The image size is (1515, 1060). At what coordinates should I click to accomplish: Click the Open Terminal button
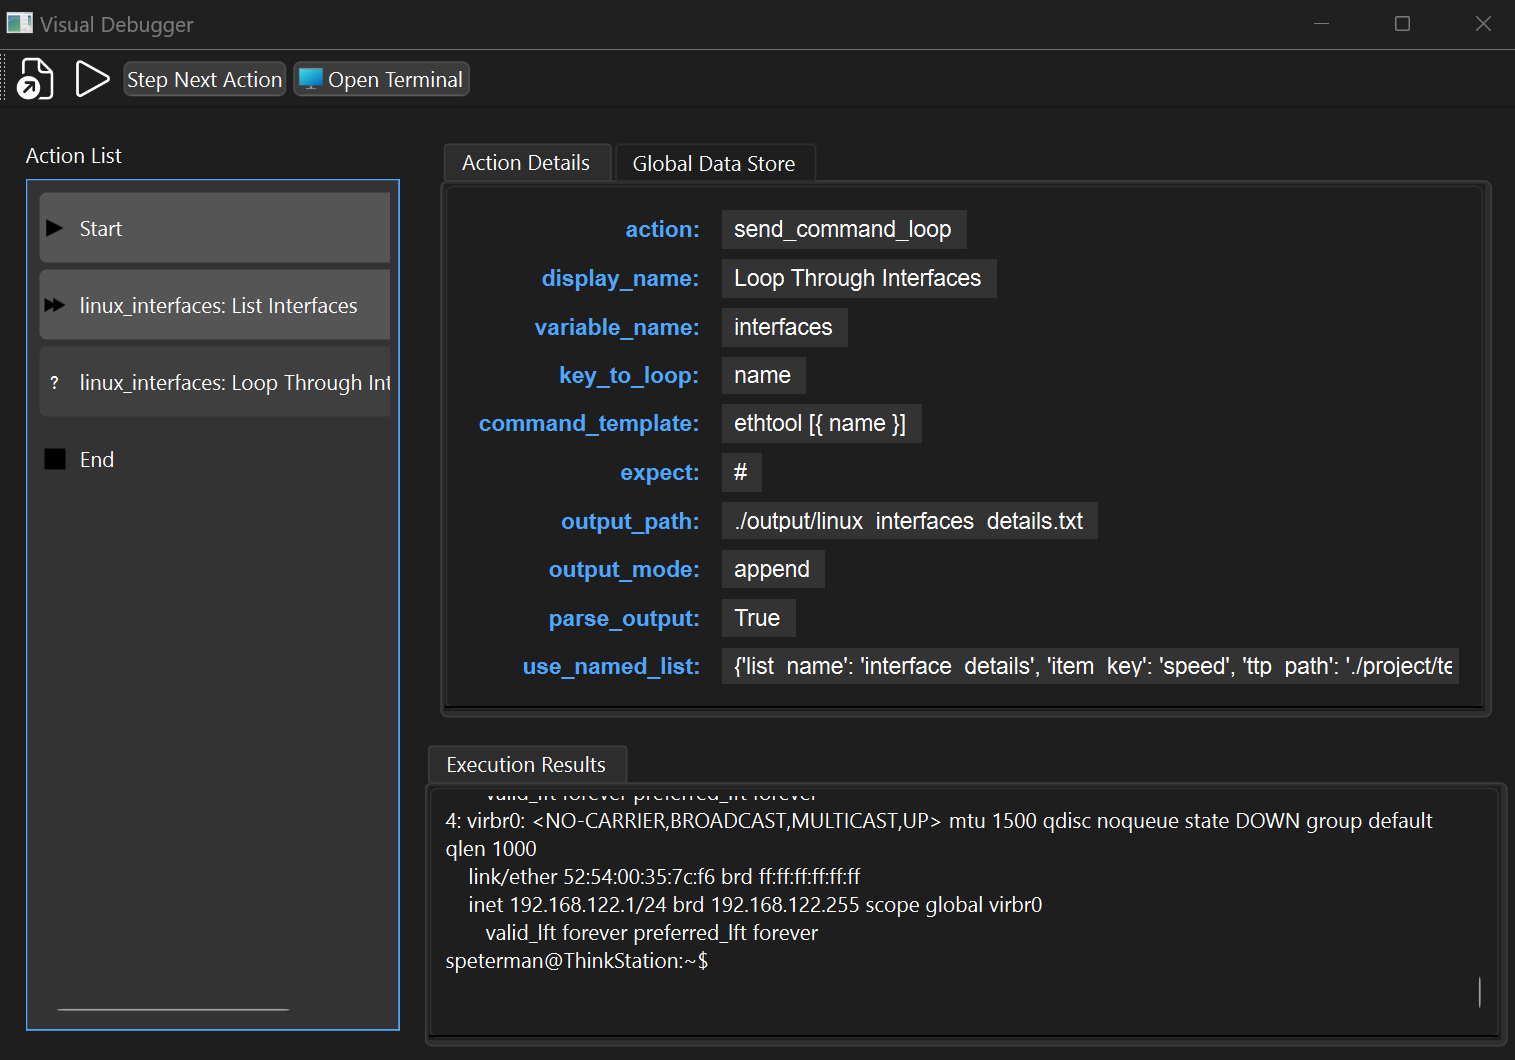[381, 79]
